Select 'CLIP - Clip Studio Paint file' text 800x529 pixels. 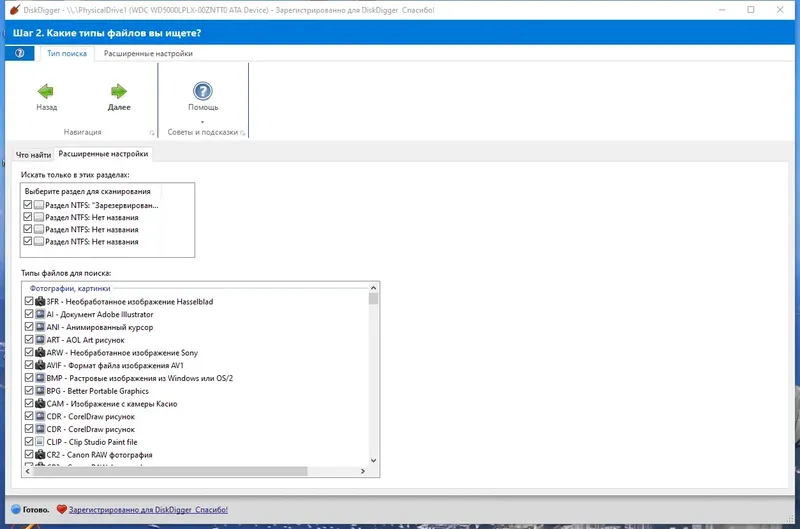point(92,442)
